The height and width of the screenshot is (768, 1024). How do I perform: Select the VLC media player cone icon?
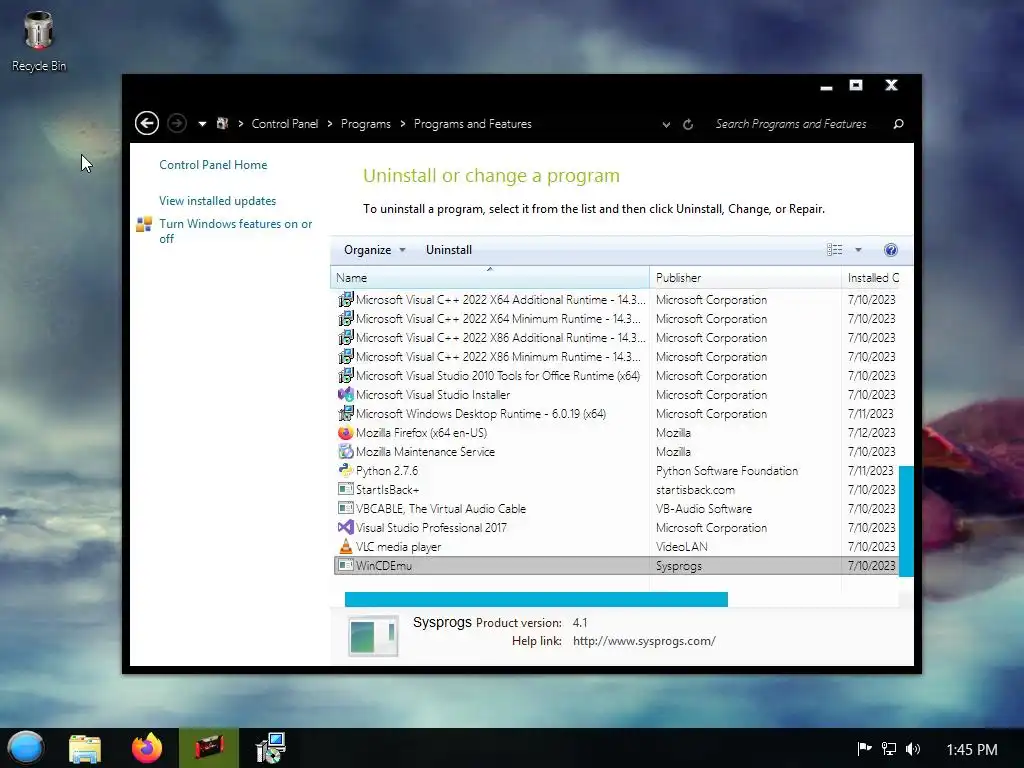coord(345,546)
